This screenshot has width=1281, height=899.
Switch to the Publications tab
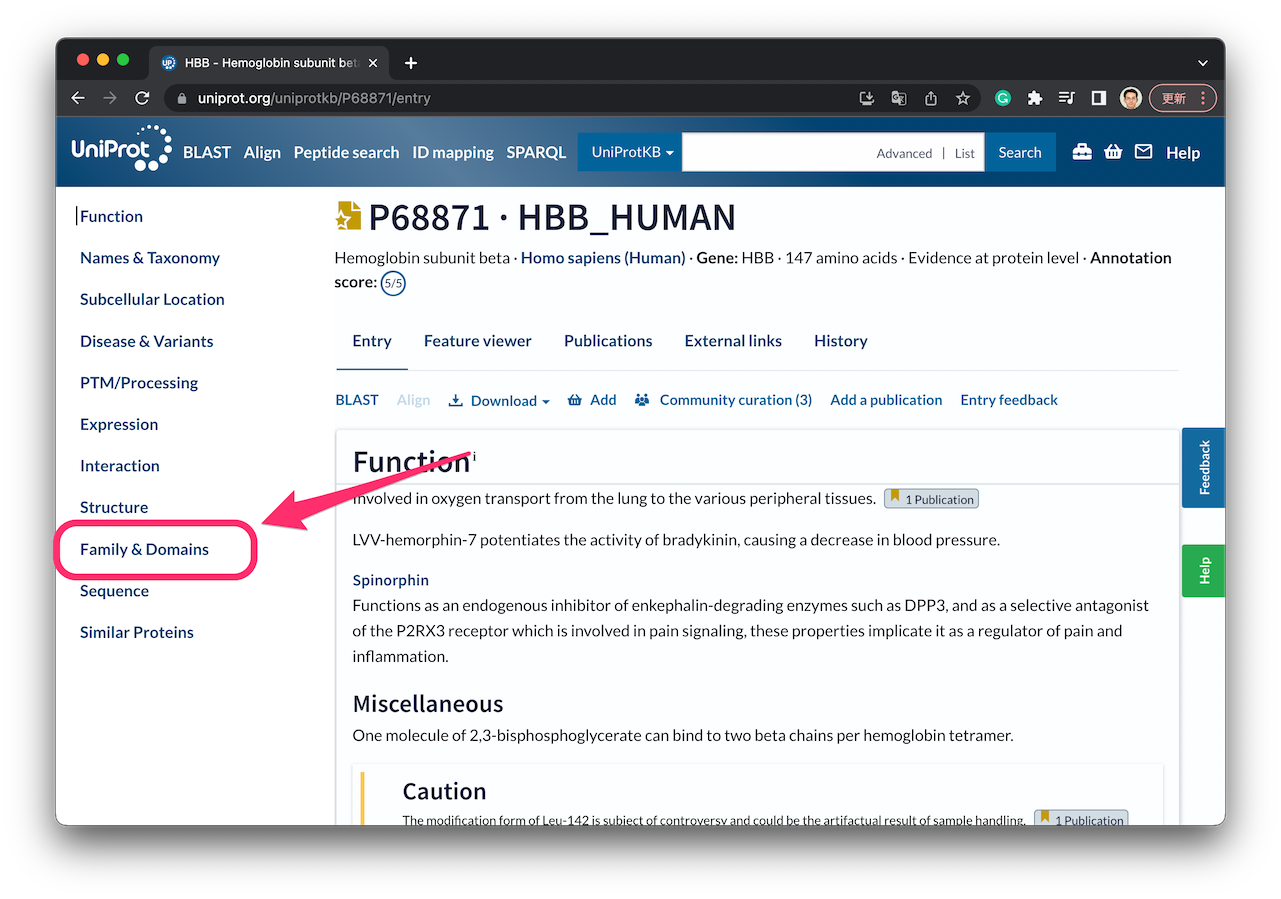click(x=608, y=340)
